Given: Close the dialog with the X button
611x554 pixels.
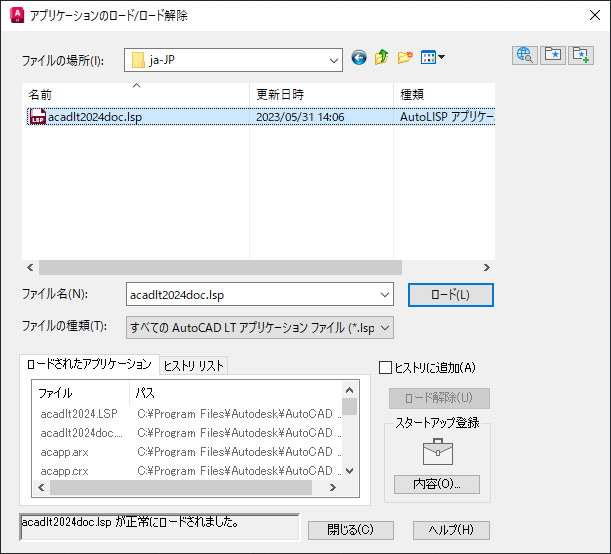Looking at the screenshot, I should click(595, 15).
